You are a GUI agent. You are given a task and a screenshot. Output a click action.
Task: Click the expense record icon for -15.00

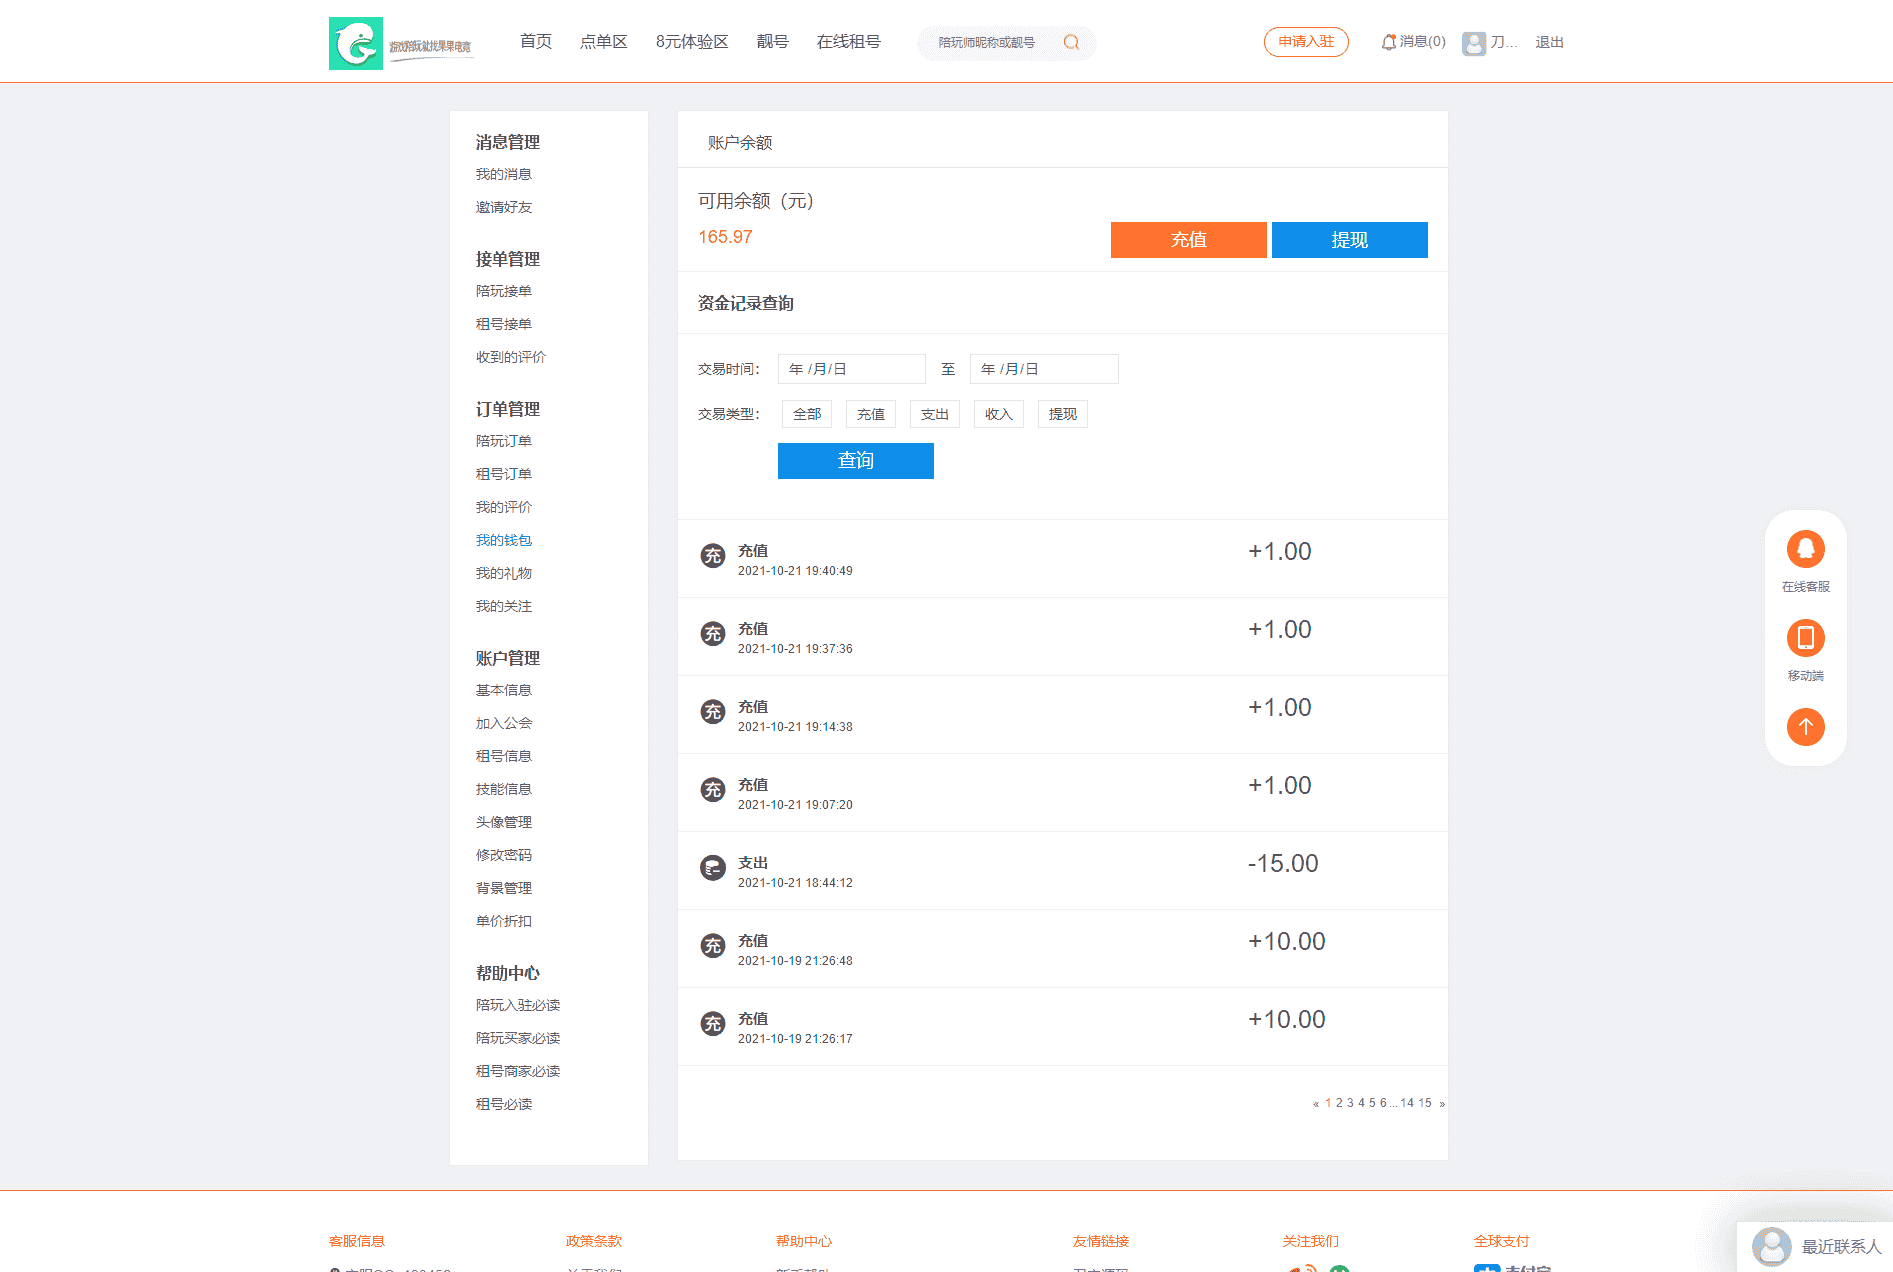pyautogui.click(x=712, y=868)
